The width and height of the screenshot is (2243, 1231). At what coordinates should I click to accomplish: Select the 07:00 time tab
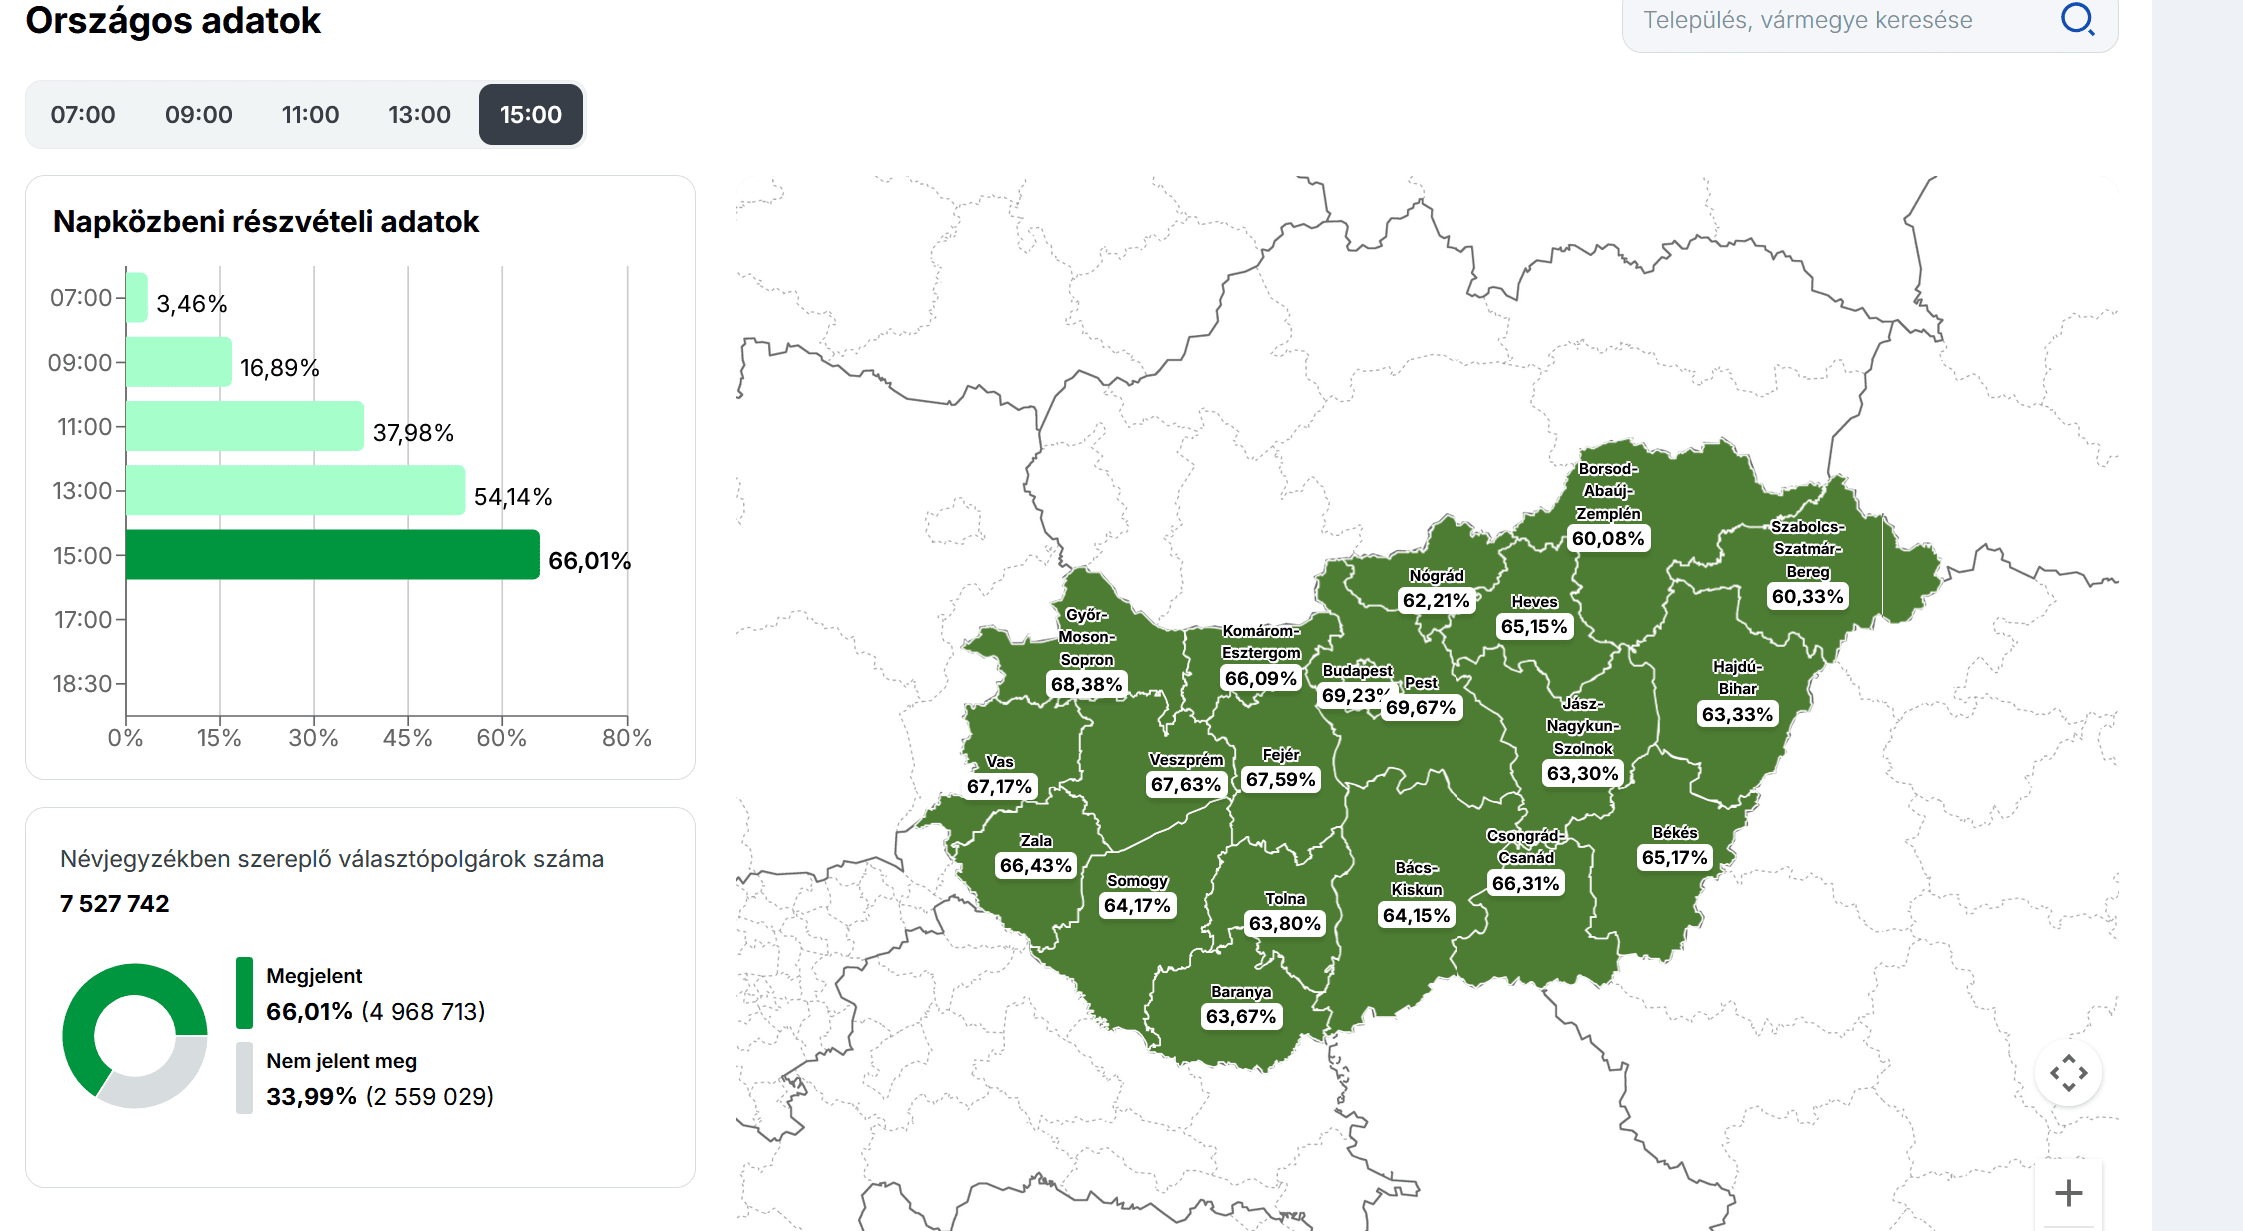coord(83,115)
